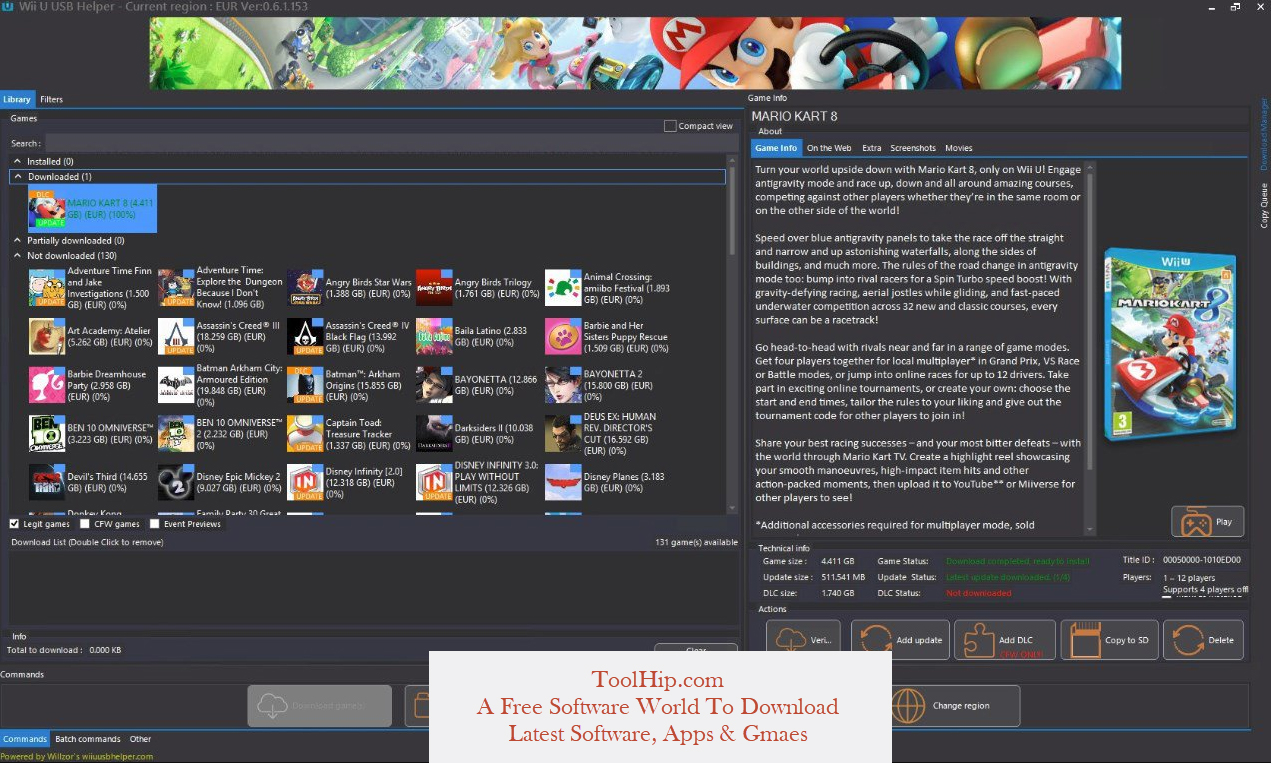Pick the Baila Latino game icon
1271x763 pixels.
(434, 337)
